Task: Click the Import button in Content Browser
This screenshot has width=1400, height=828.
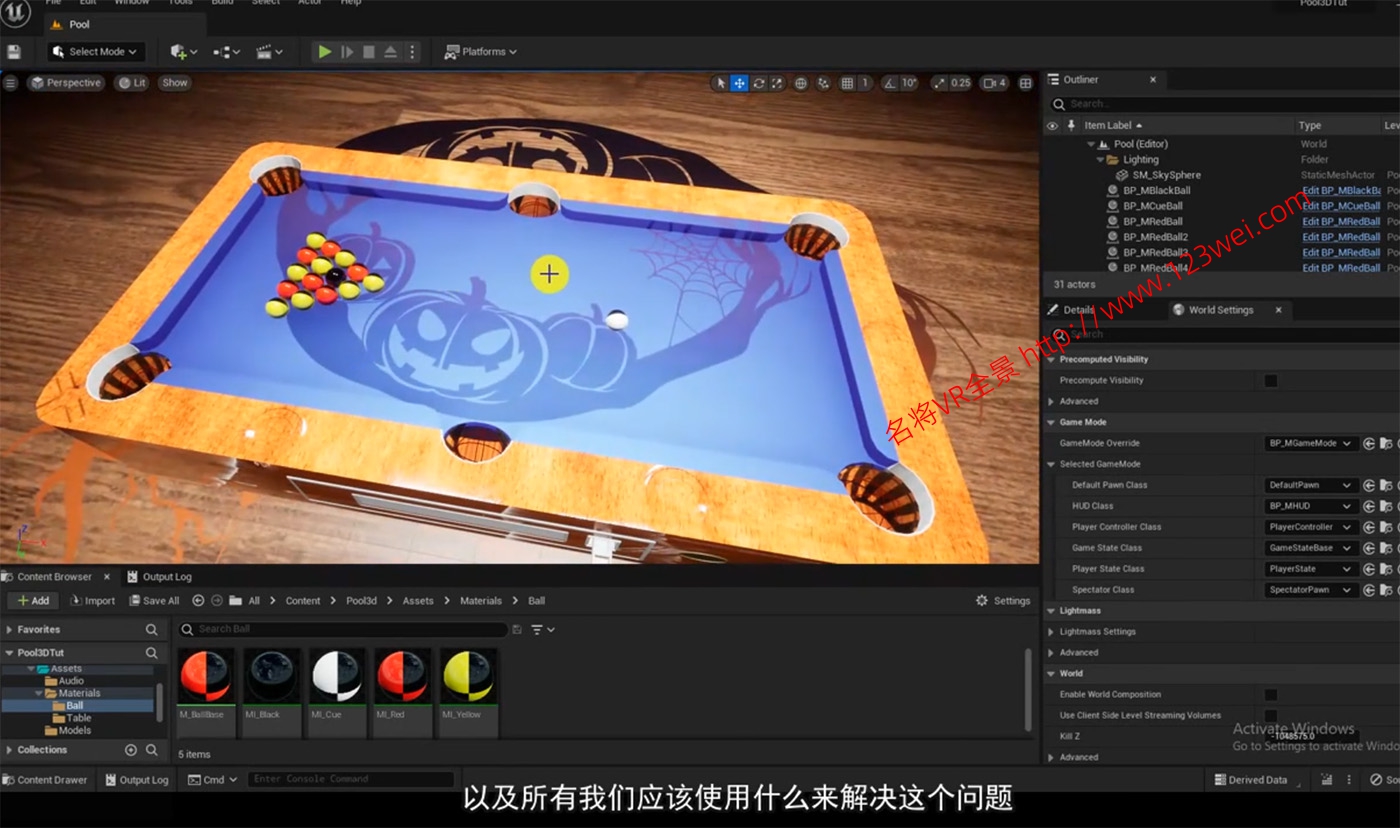Action: tap(92, 600)
